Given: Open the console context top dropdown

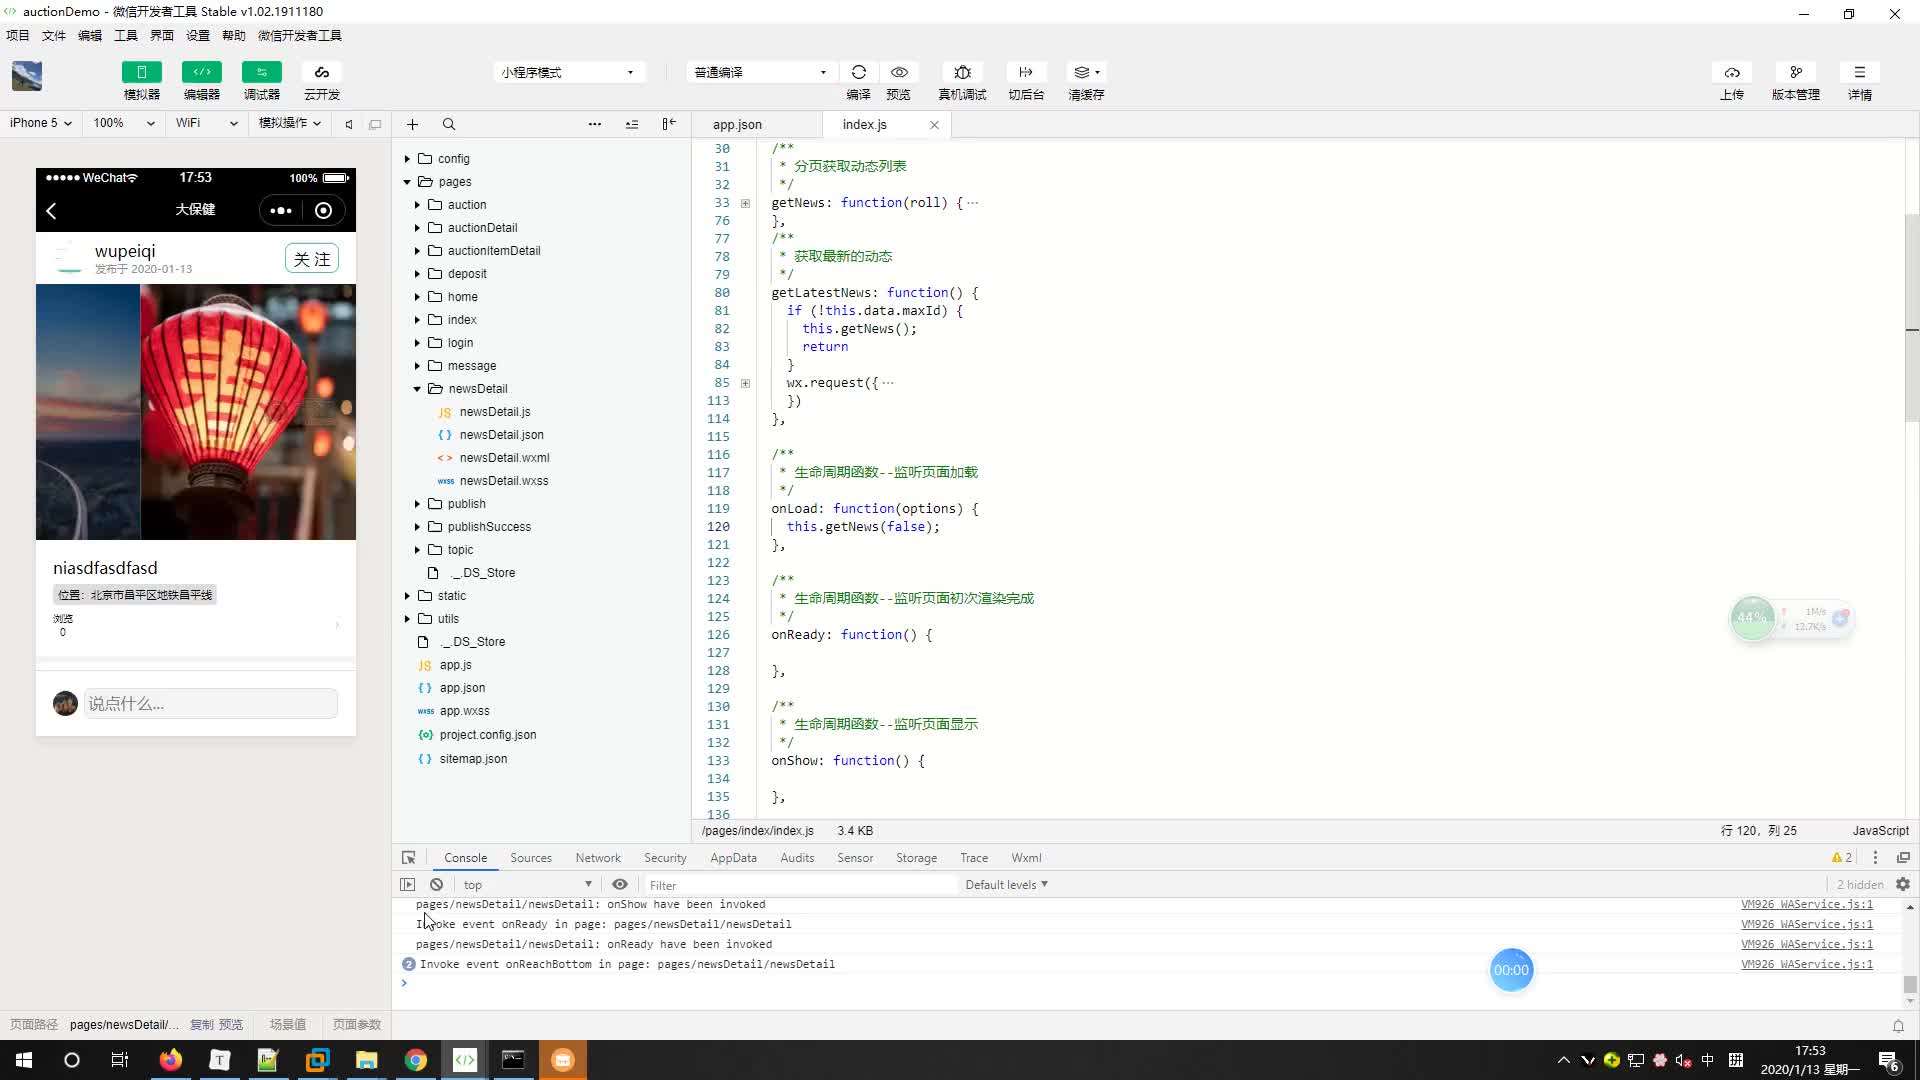Looking at the screenshot, I should pyautogui.click(x=527, y=885).
